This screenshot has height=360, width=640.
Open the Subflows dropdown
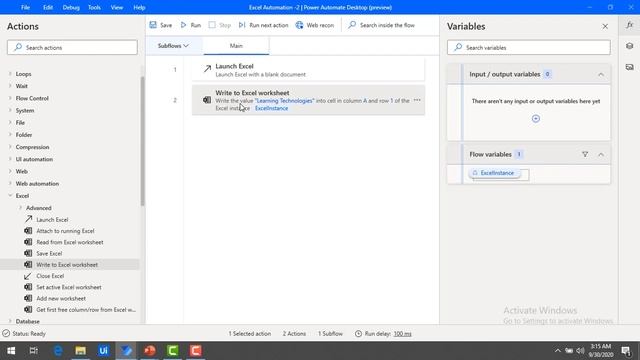pyautogui.click(x=173, y=46)
